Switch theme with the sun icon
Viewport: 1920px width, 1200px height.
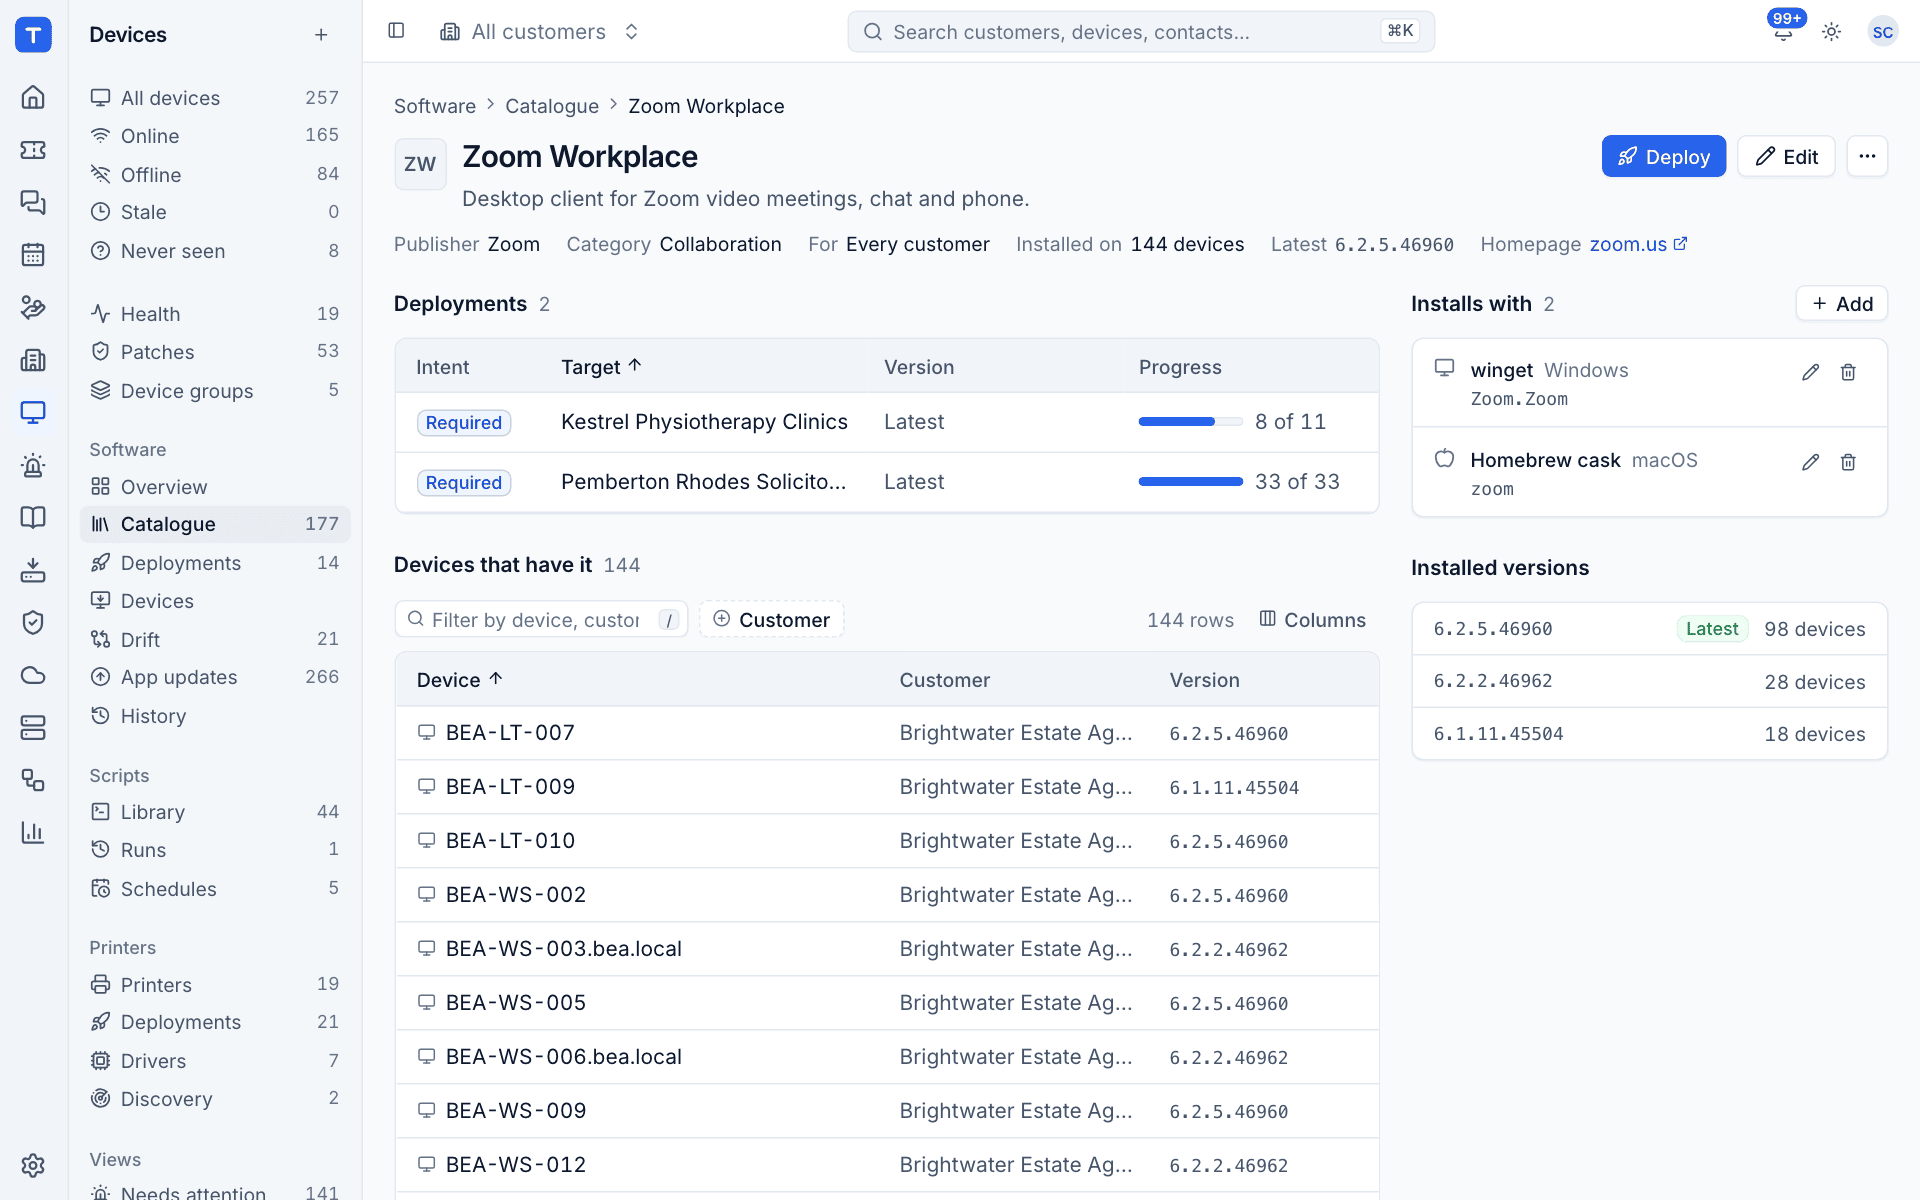1831,32
